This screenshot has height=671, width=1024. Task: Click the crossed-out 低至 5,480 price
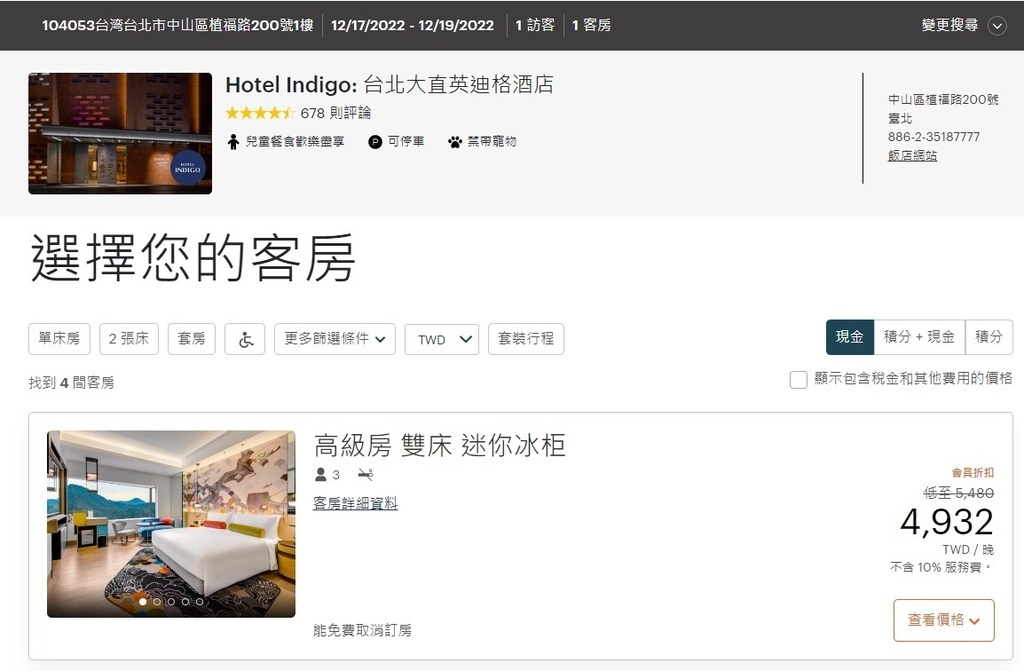958,493
